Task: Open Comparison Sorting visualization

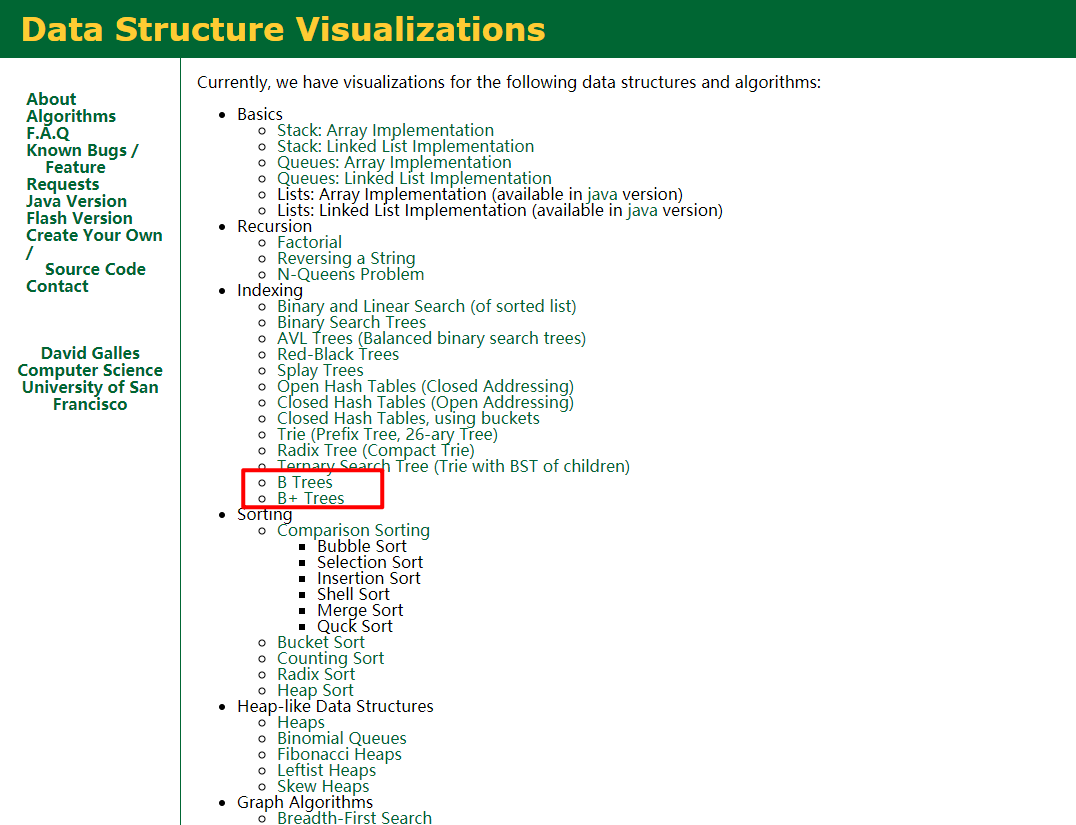Action: click(x=353, y=531)
